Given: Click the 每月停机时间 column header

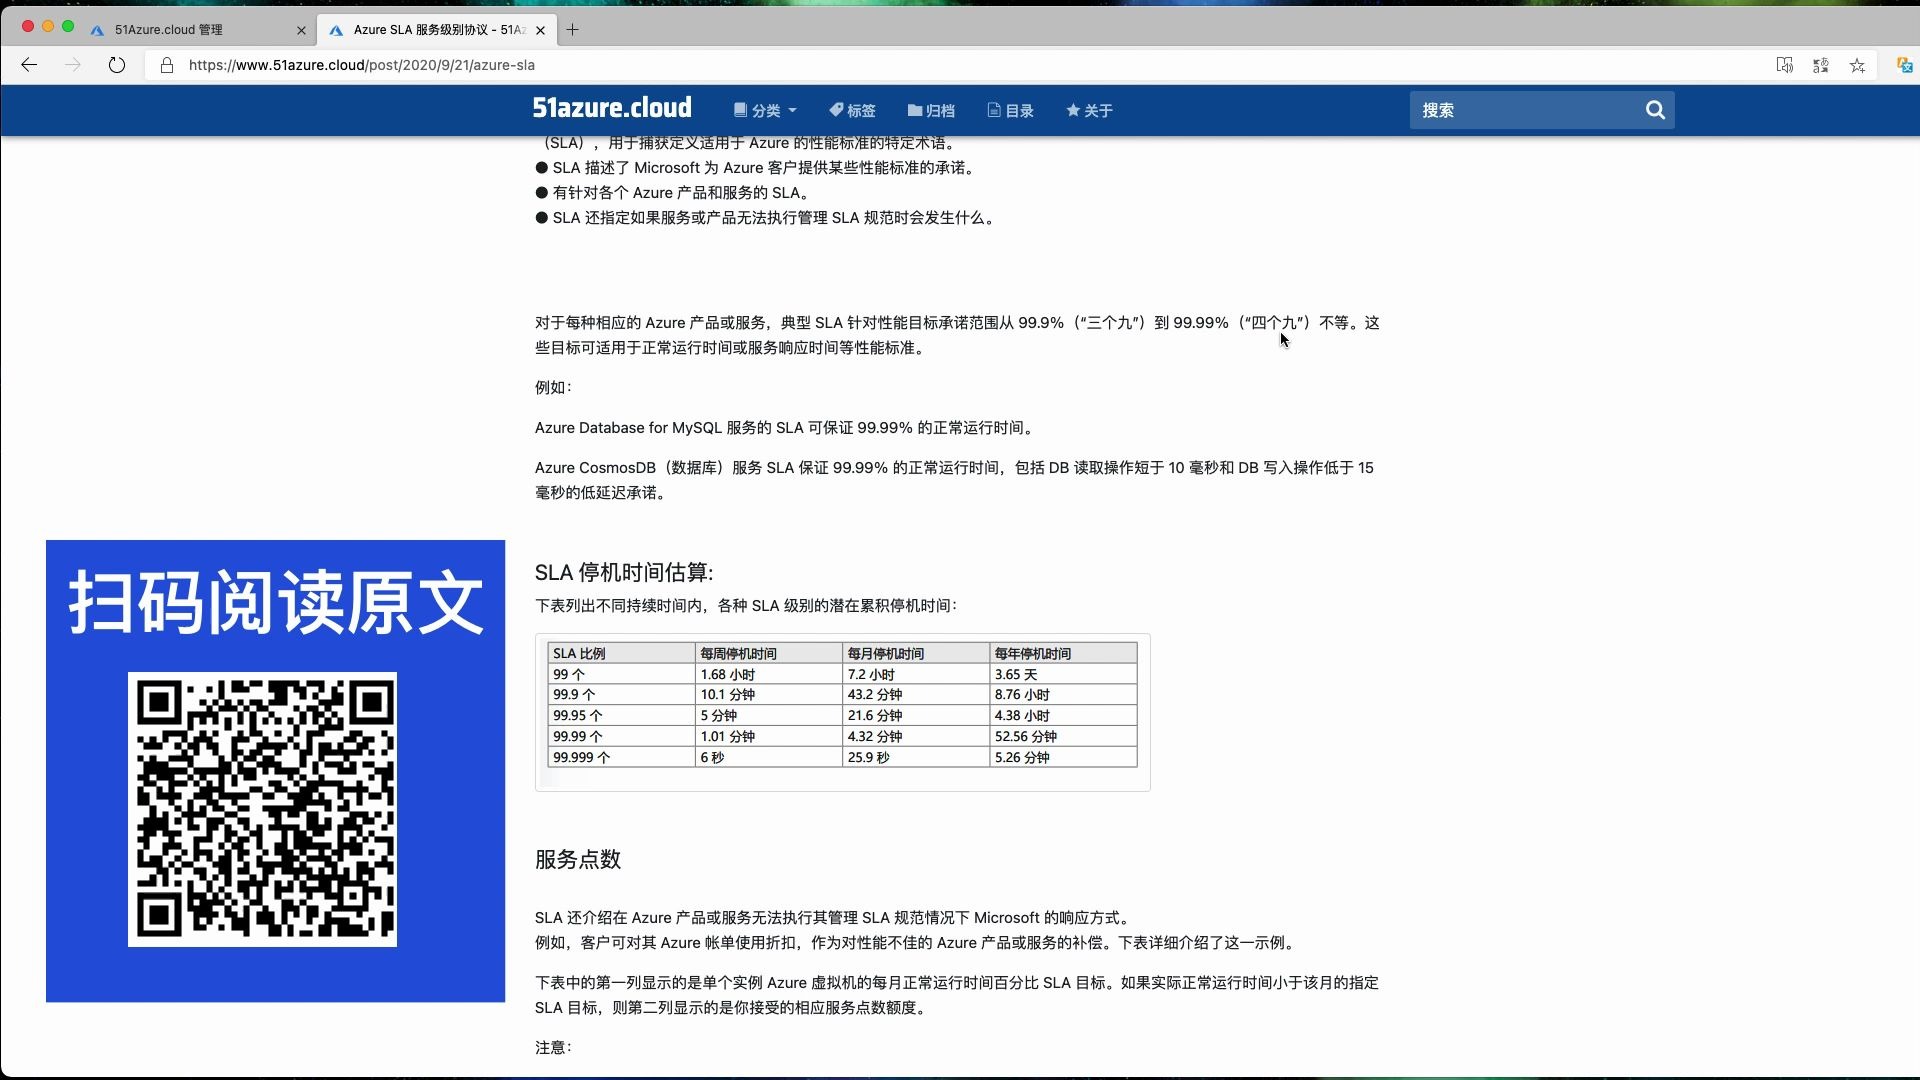Looking at the screenshot, I should click(x=916, y=653).
